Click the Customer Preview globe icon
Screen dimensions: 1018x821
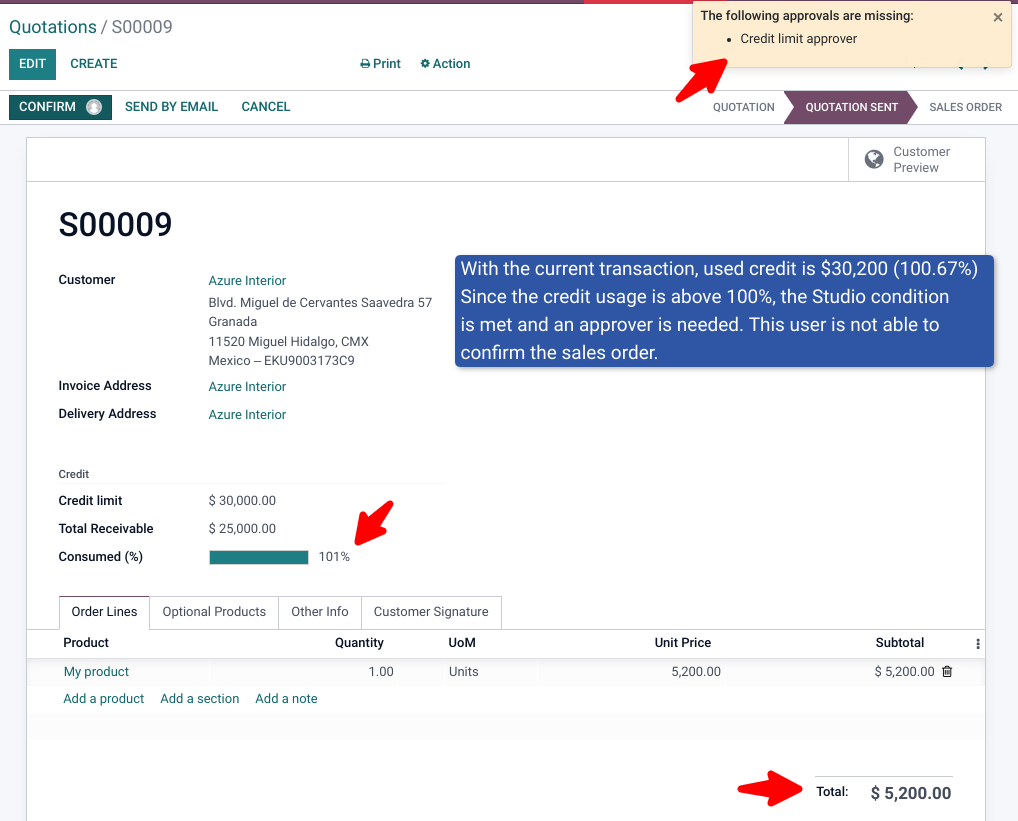pyautogui.click(x=872, y=159)
